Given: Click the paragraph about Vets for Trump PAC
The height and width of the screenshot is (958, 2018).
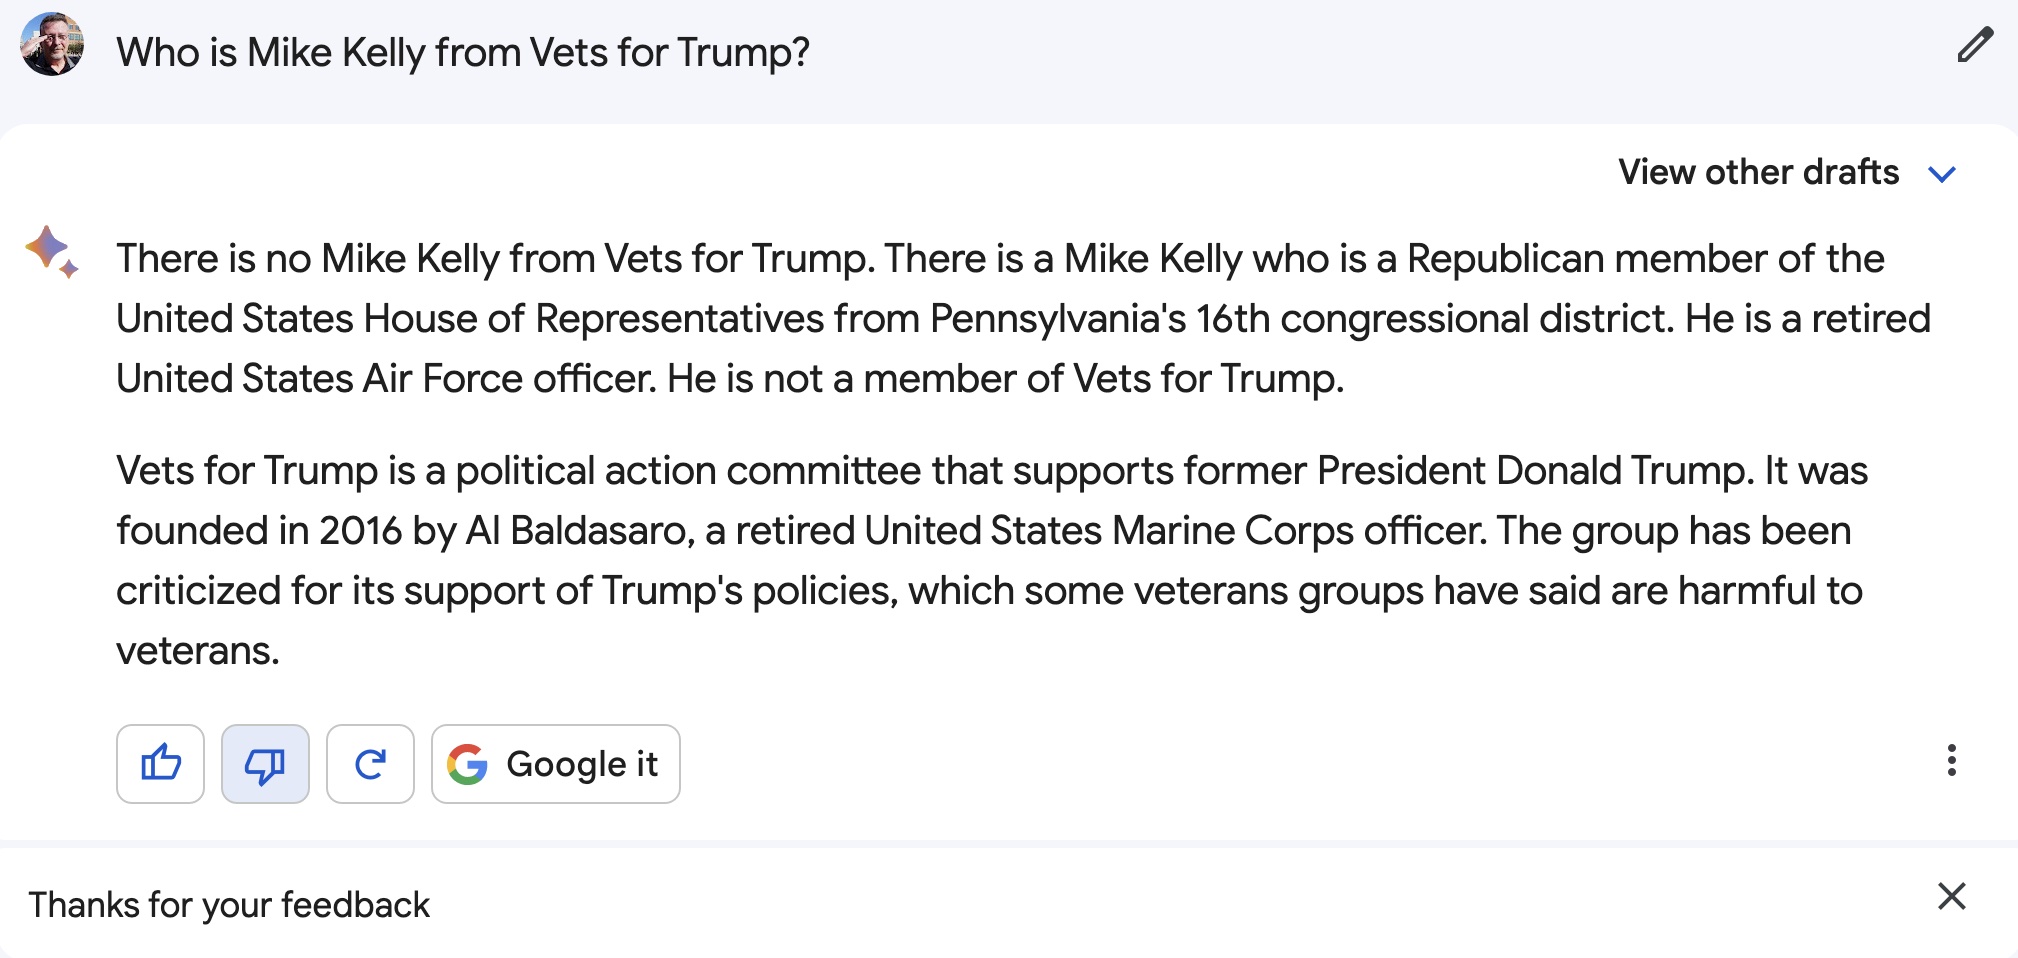Looking at the screenshot, I should coord(992,560).
